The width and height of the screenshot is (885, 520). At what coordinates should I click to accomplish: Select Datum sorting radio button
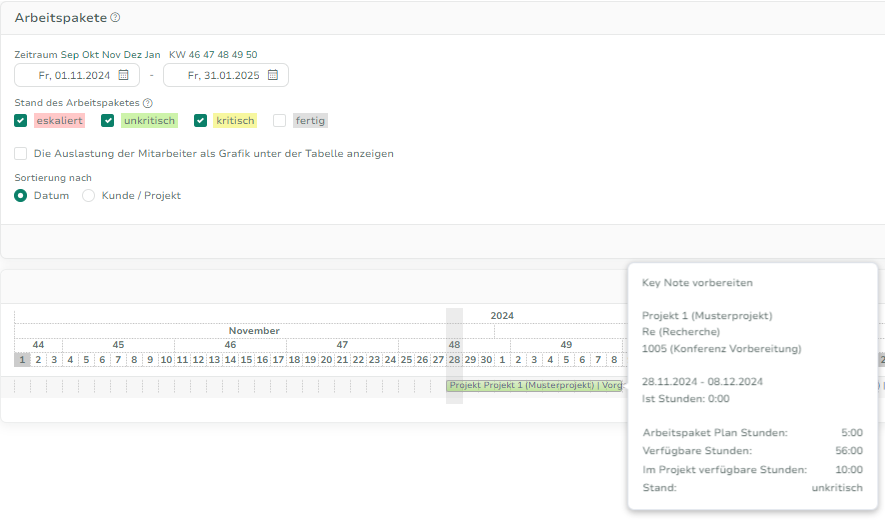pos(21,196)
